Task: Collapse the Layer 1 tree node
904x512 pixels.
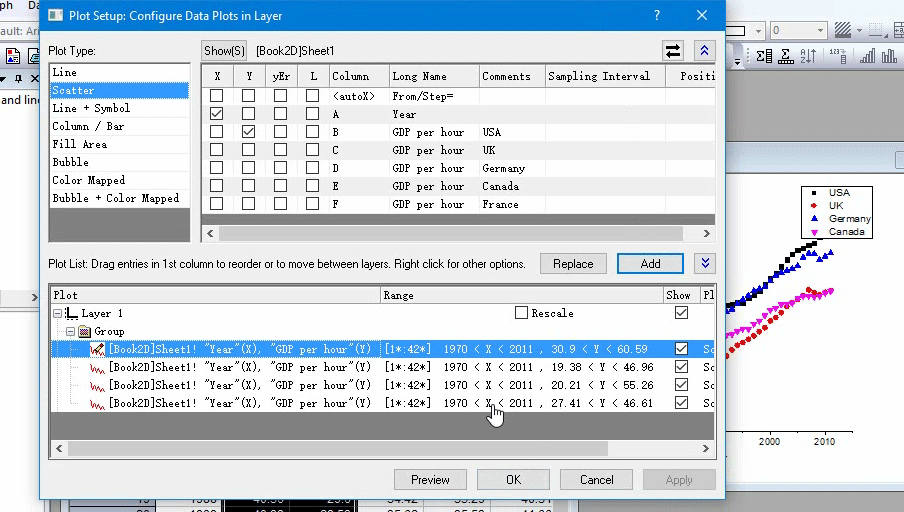Action: 58,313
